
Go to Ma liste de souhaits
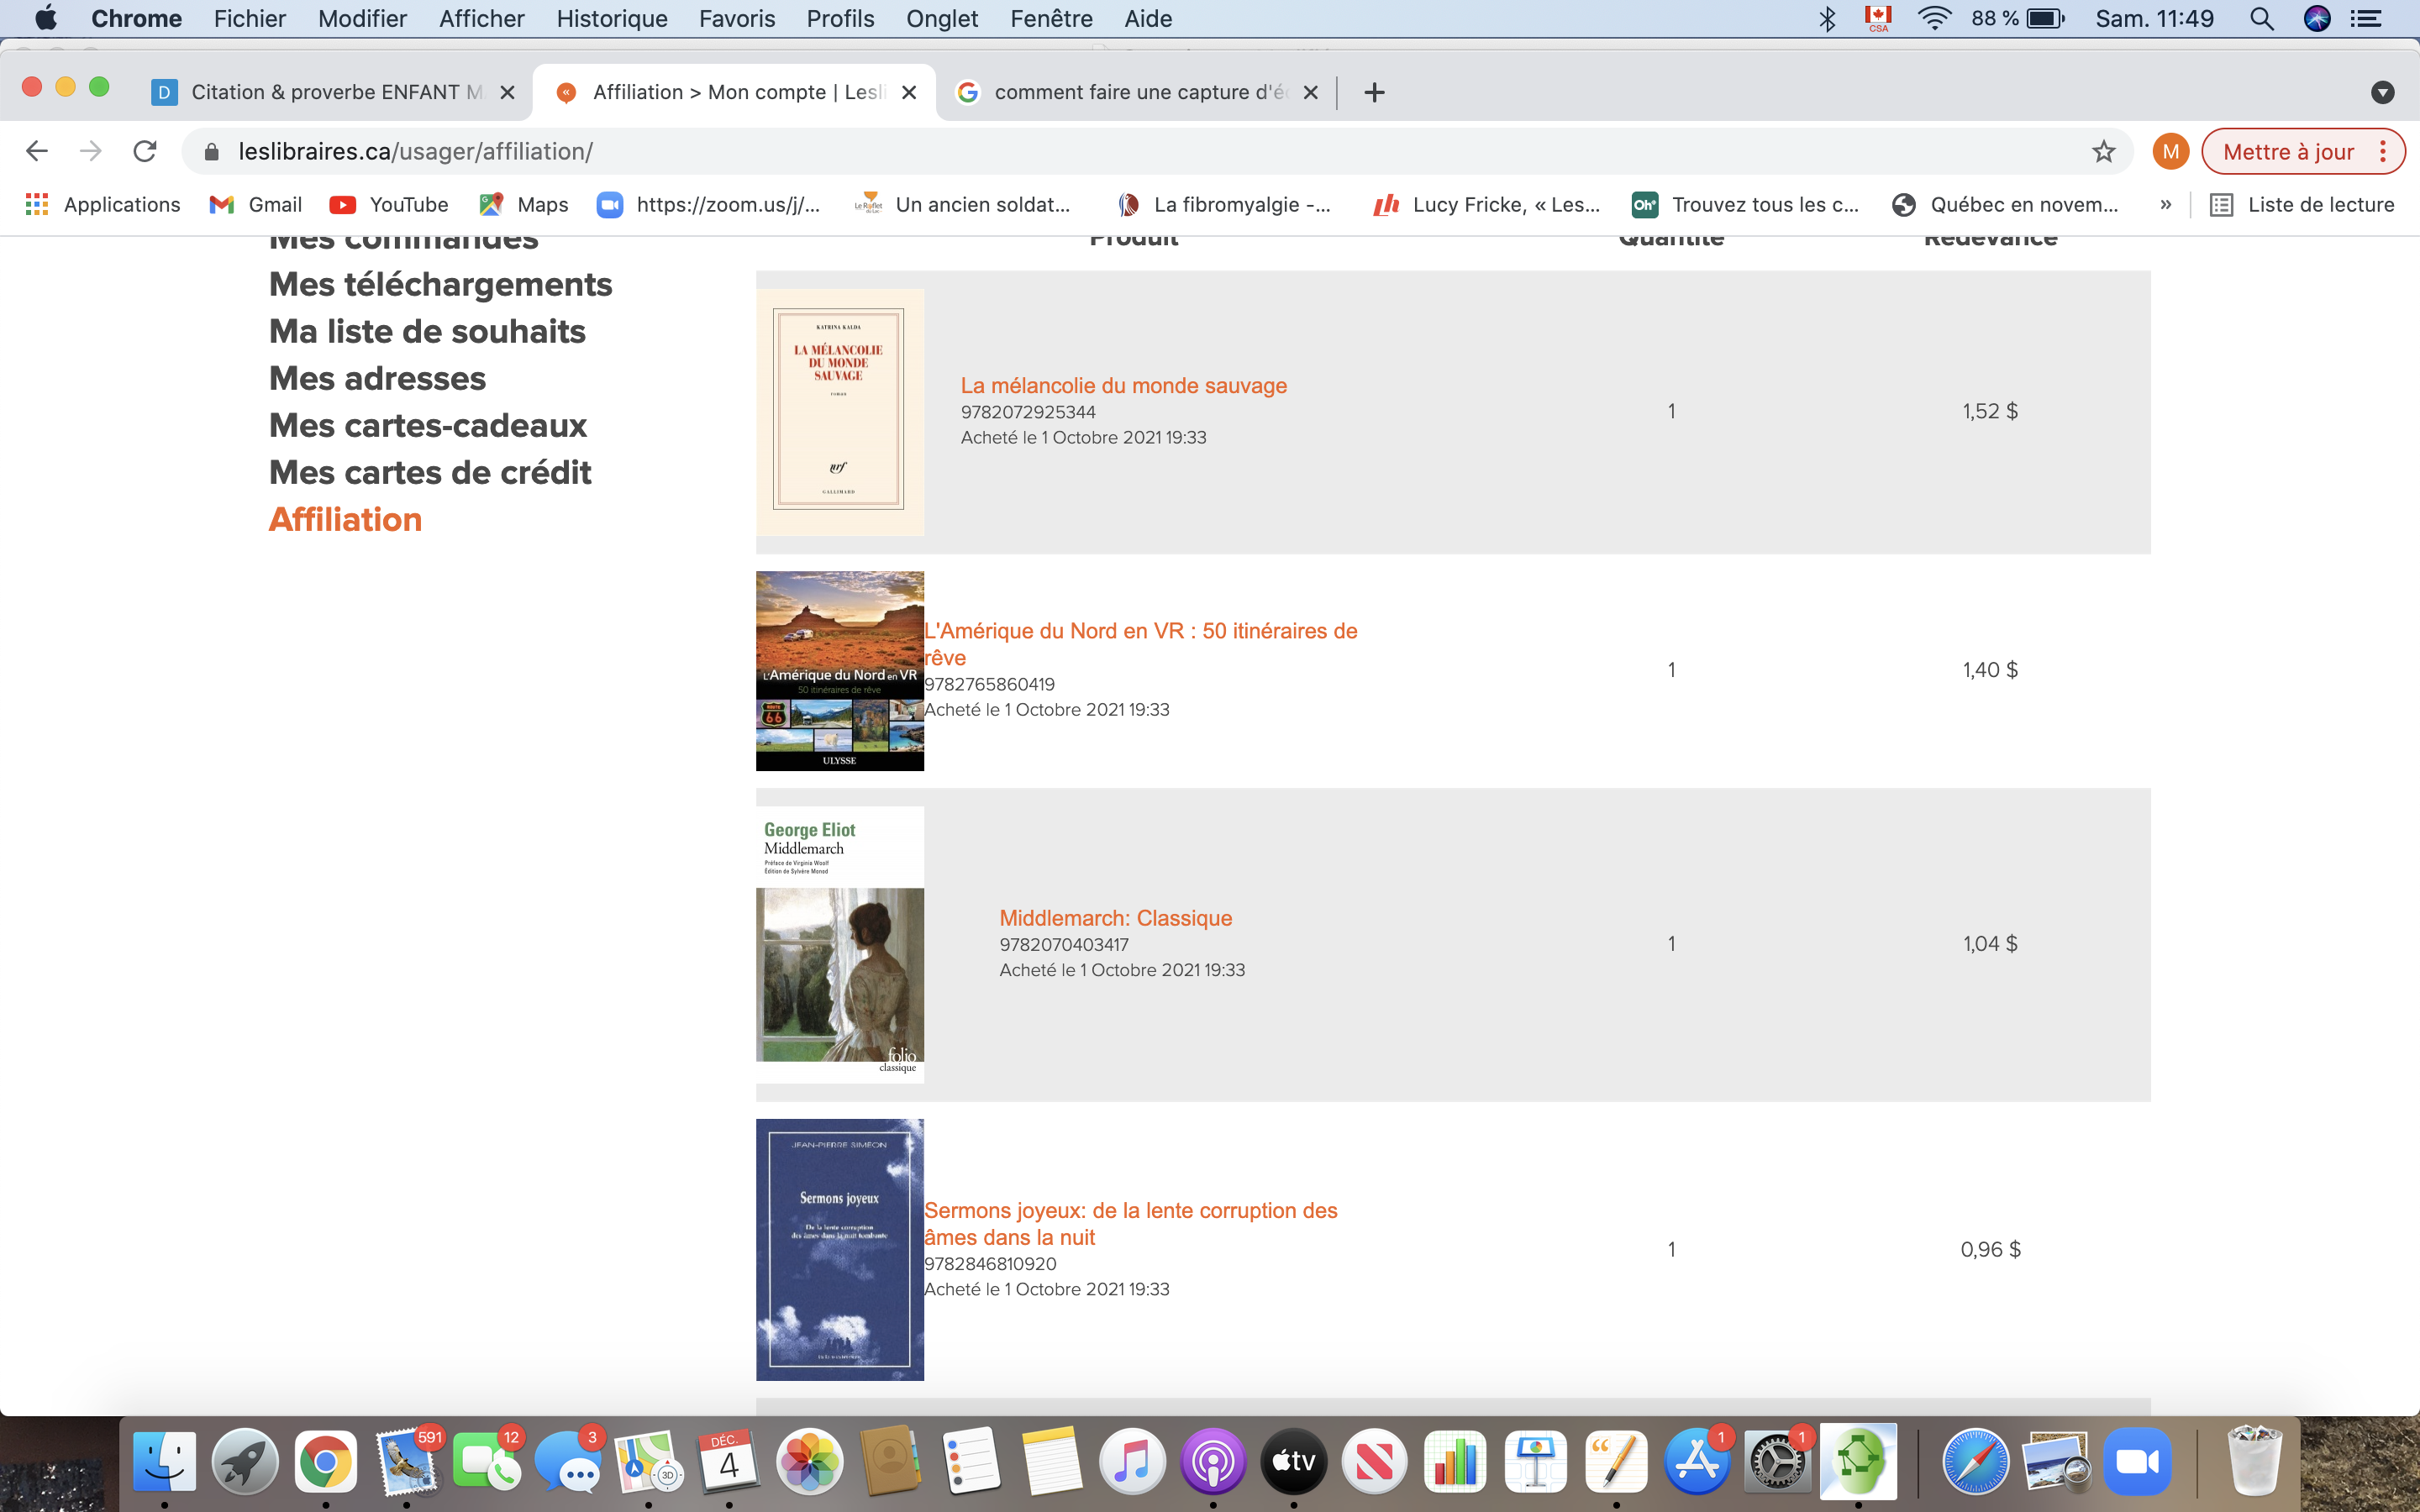click(427, 331)
